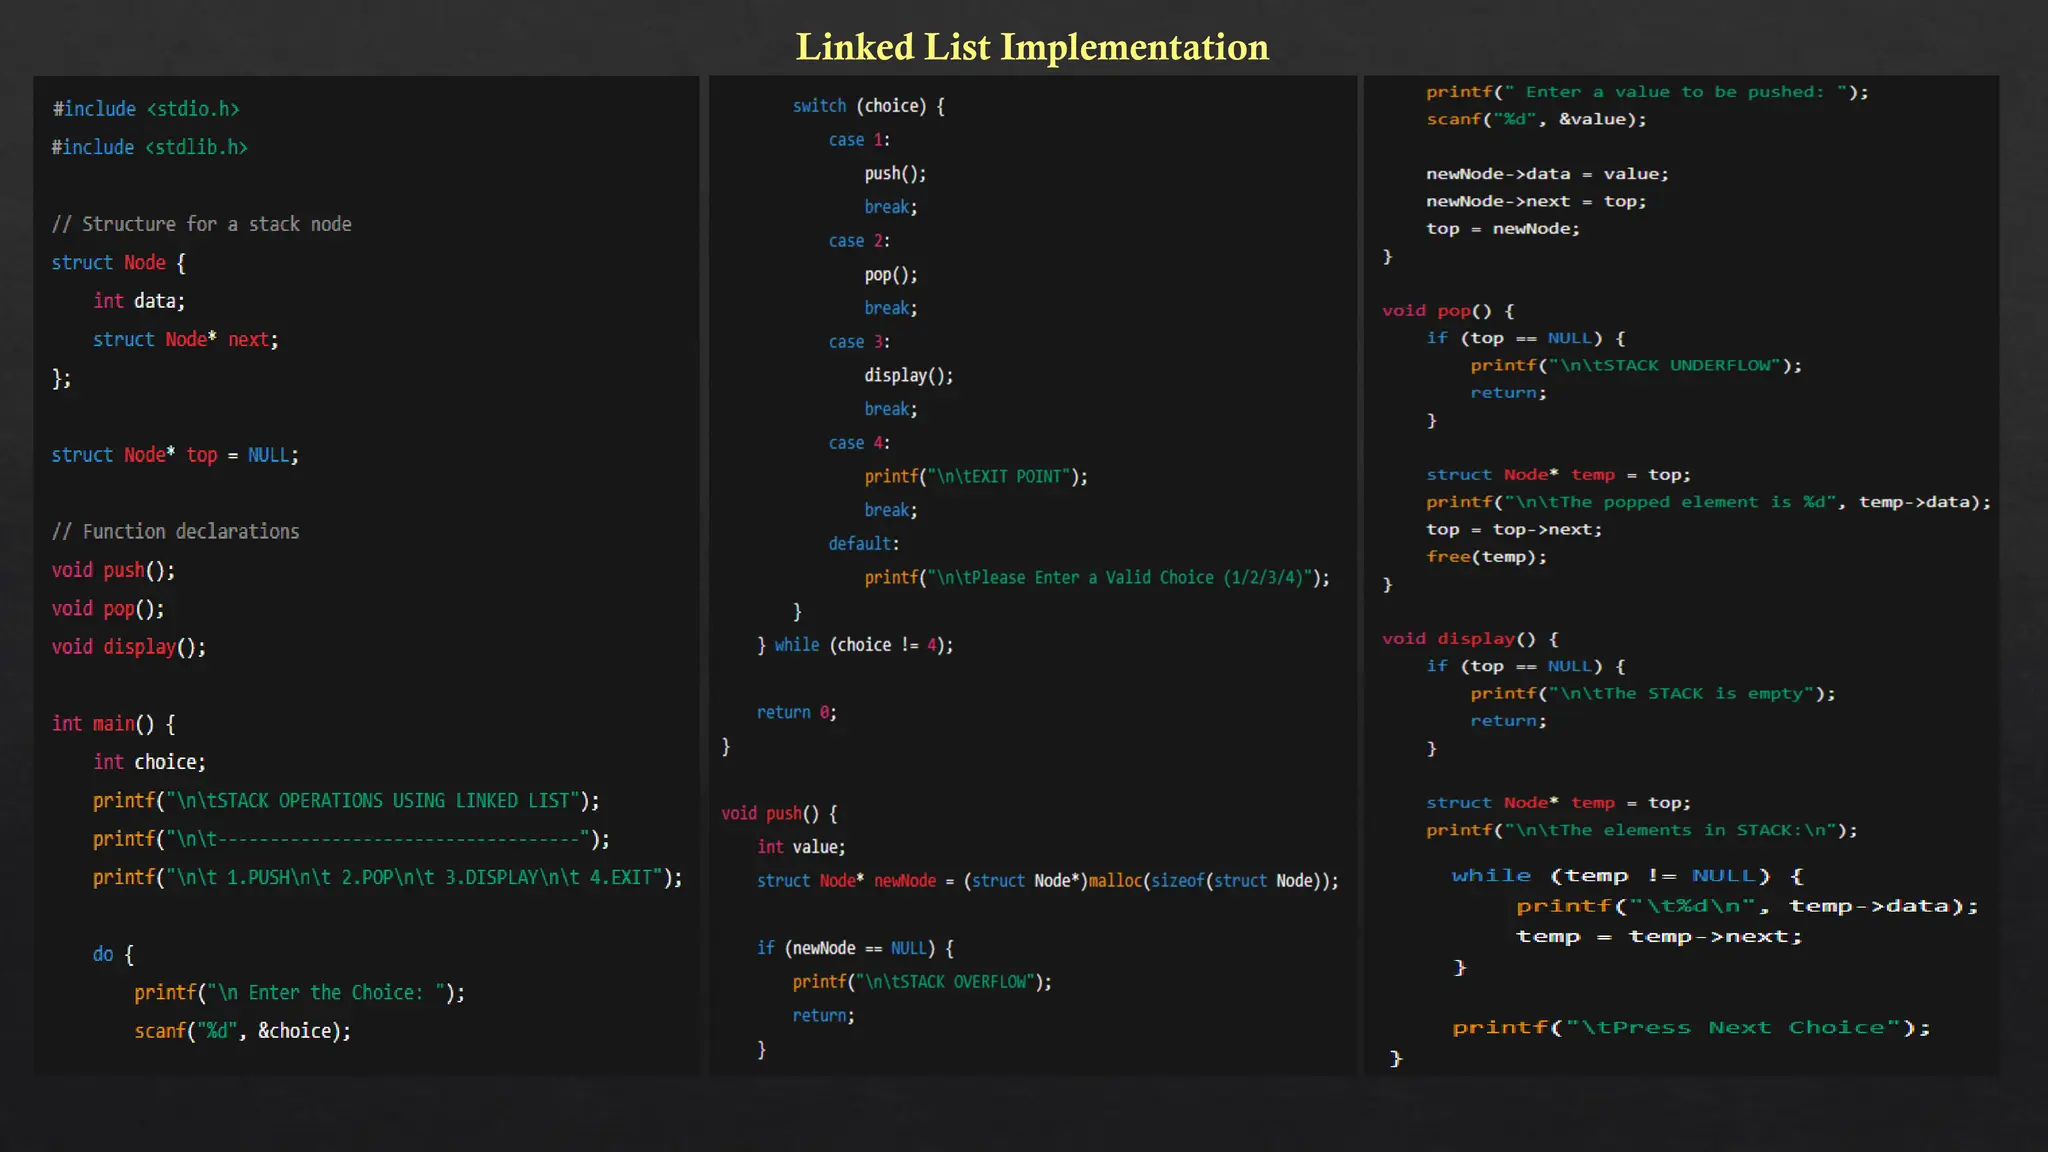This screenshot has width=2048, height=1152.
Task: Click the void pop() { definition line
Action: [1448, 311]
